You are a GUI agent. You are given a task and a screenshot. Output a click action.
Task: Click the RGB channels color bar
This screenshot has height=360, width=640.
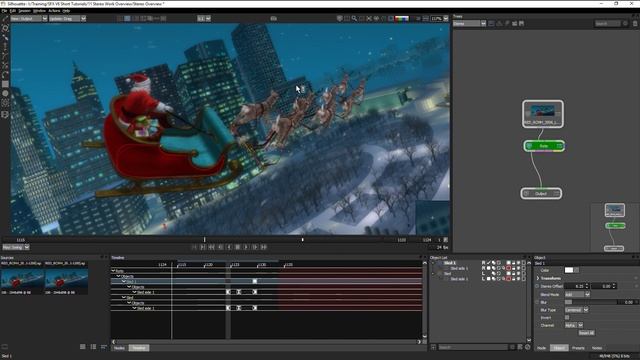(x=402, y=18)
